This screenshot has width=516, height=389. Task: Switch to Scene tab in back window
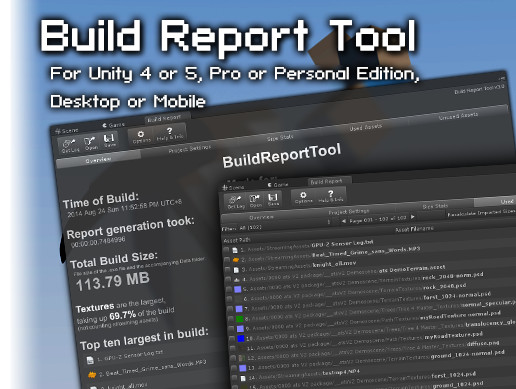(67, 131)
